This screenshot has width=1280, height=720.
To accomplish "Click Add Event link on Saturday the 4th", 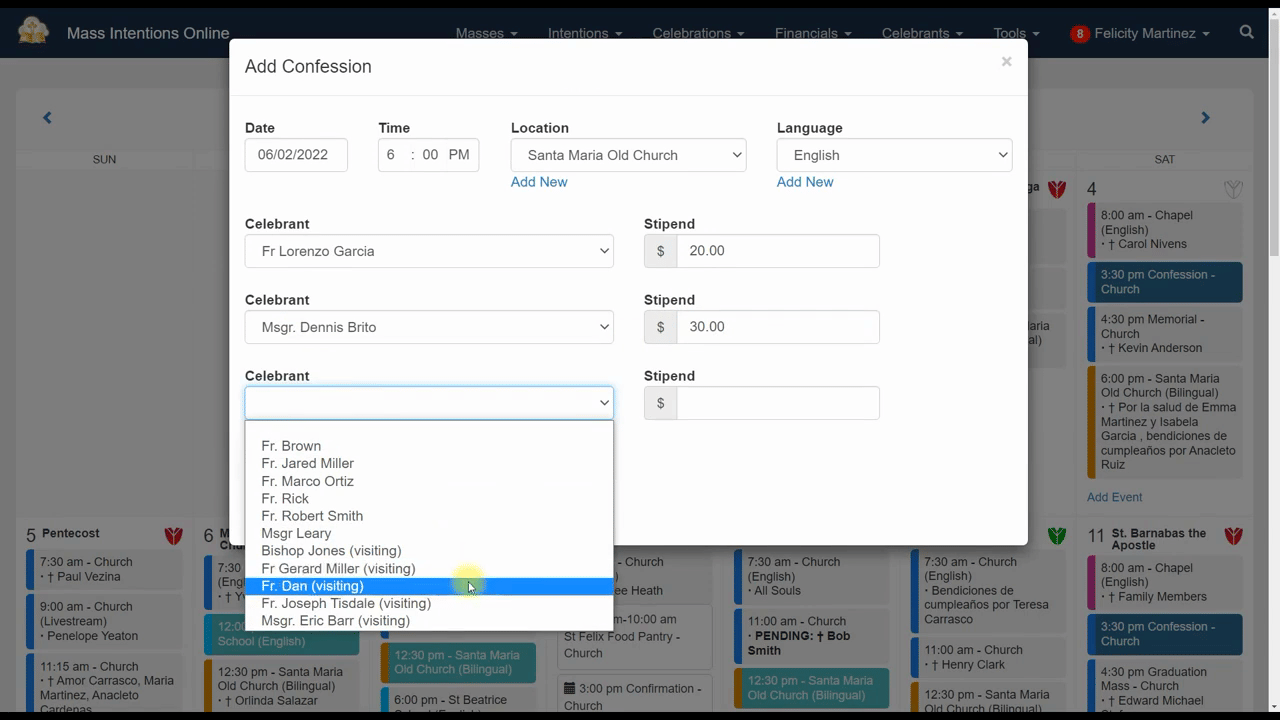I will click(x=1114, y=497).
